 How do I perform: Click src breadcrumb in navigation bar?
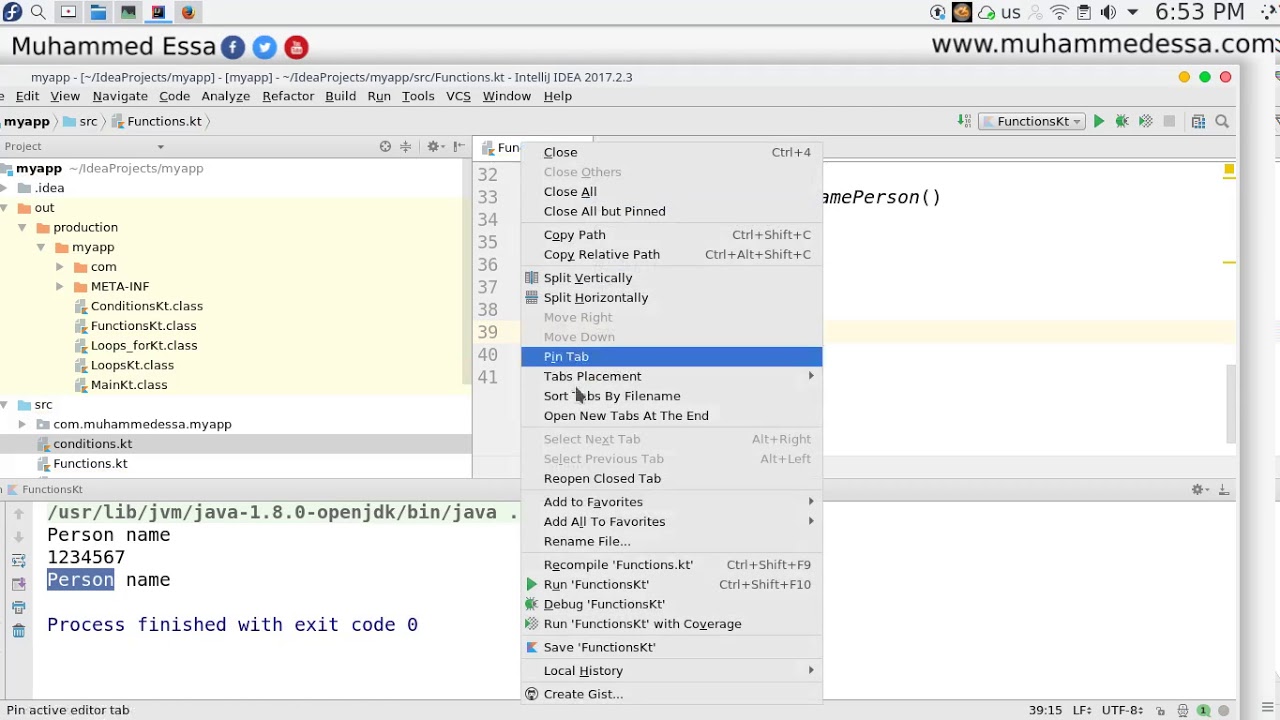pyautogui.click(x=80, y=121)
